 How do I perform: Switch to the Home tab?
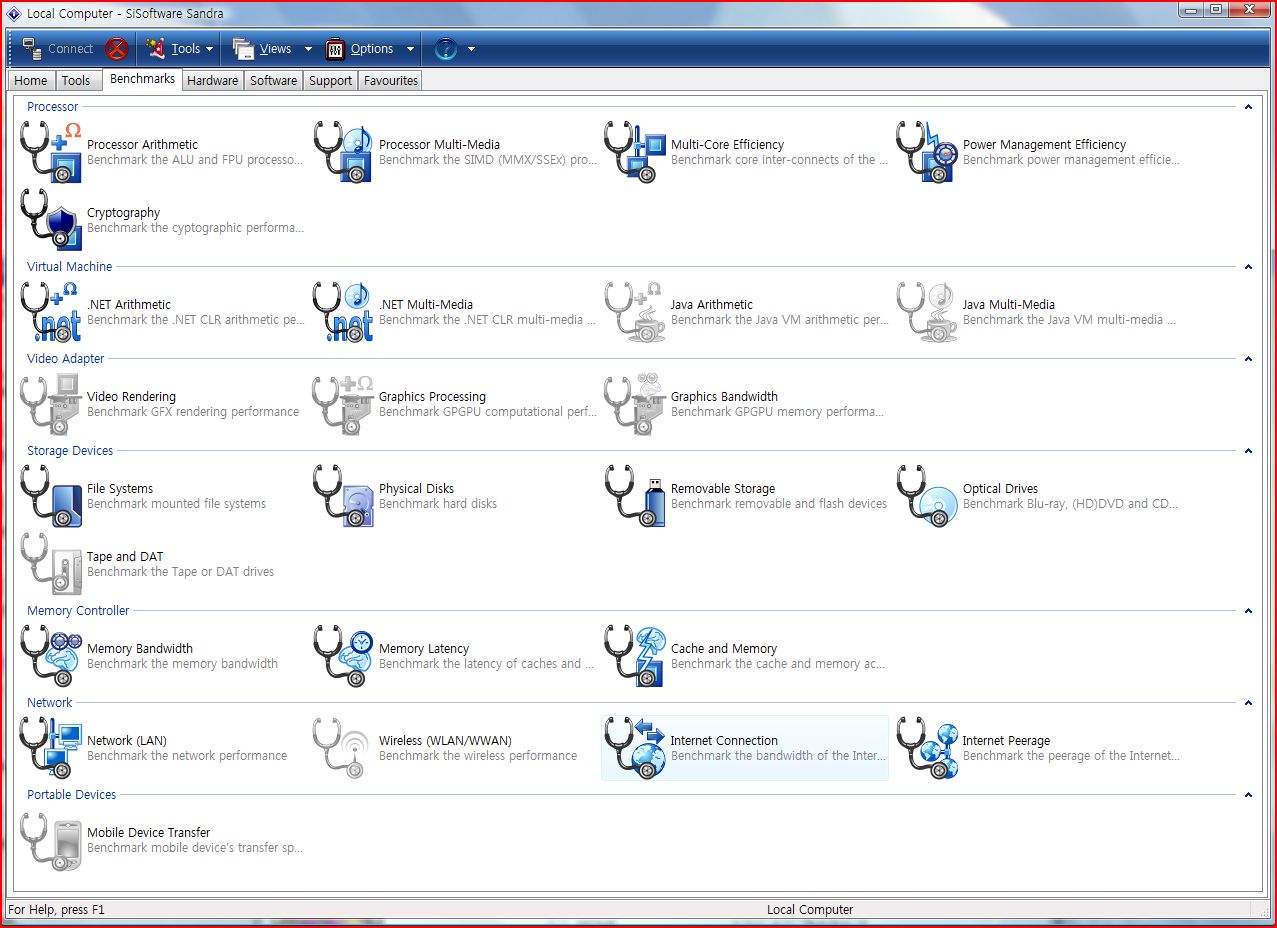[x=31, y=81]
